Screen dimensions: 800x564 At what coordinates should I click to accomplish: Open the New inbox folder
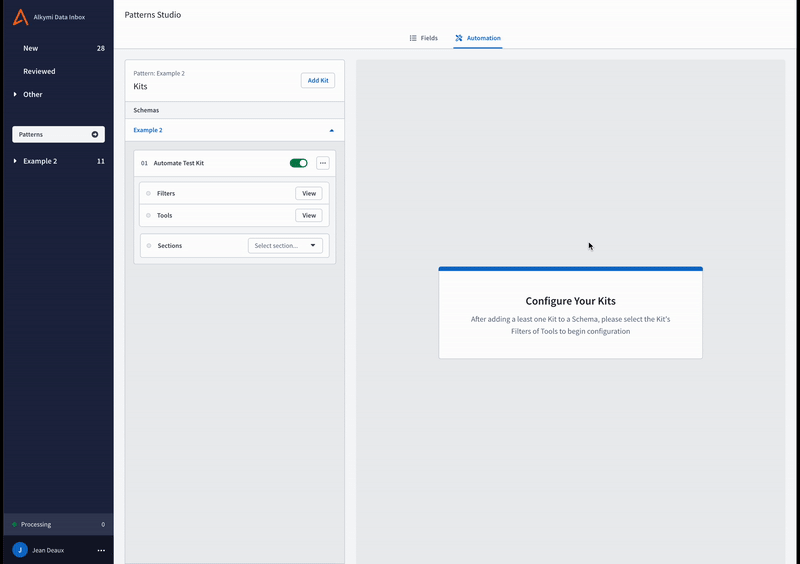coord(31,48)
